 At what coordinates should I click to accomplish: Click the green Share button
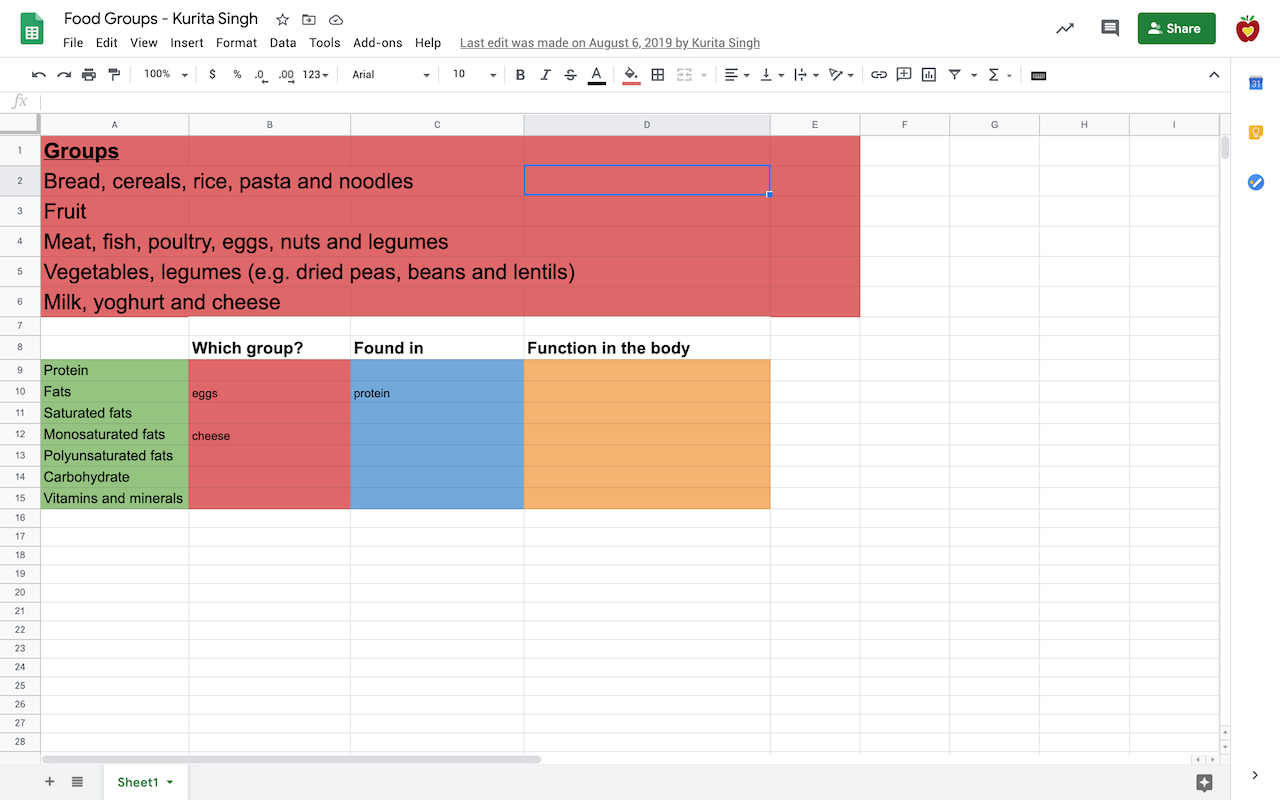pos(1176,28)
